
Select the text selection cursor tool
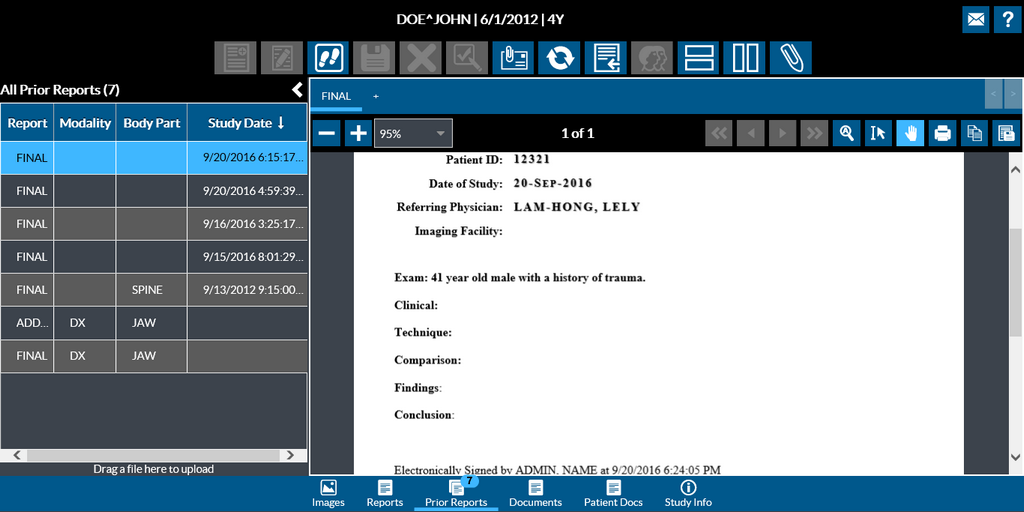point(878,133)
